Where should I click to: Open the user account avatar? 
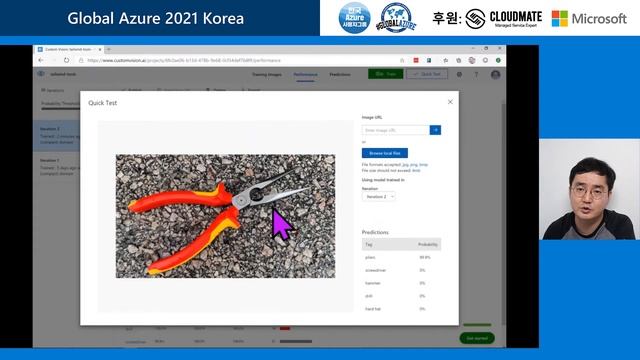pyautogui.click(x=495, y=74)
